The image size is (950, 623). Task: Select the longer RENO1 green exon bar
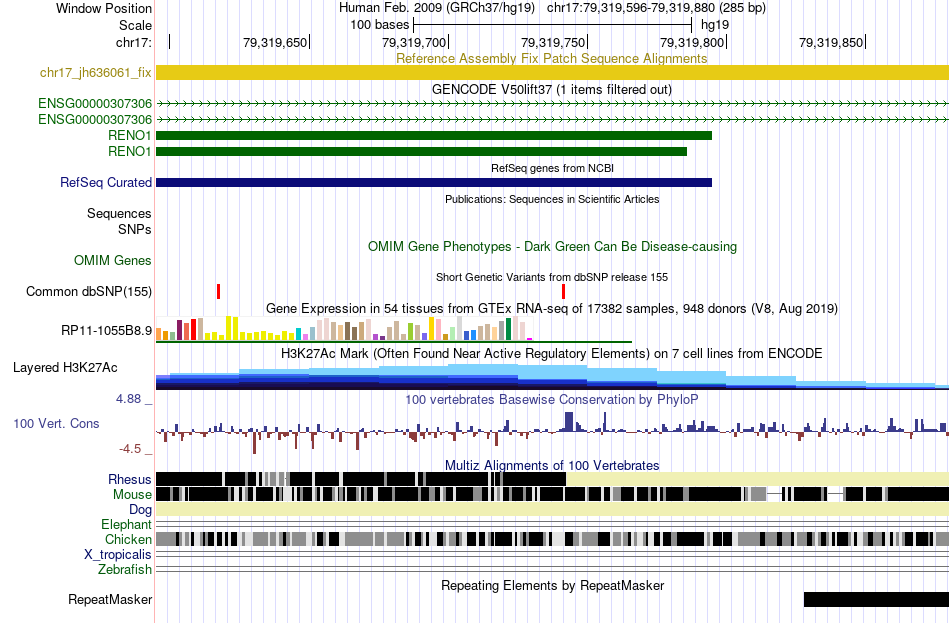434,135
